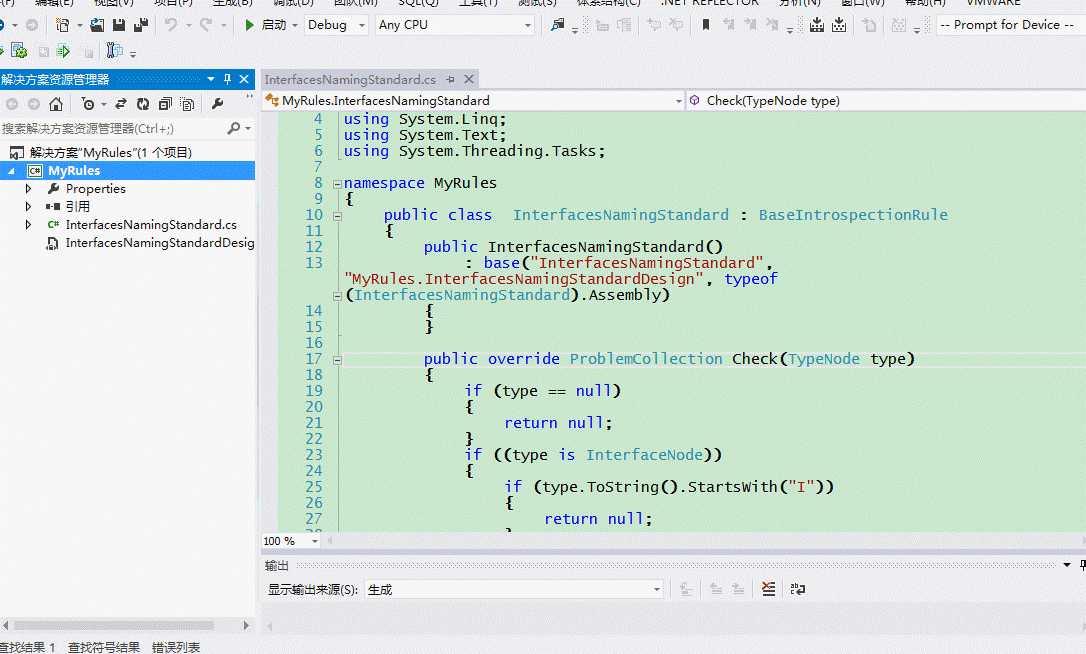This screenshot has height=654, width=1086.
Task: Toggle the bookmark icon in toolbar
Action: click(x=706, y=26)
